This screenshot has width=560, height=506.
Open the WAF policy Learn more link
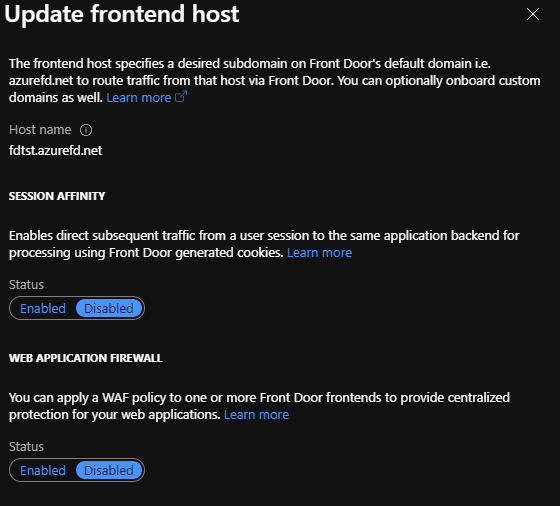point(256,415)
